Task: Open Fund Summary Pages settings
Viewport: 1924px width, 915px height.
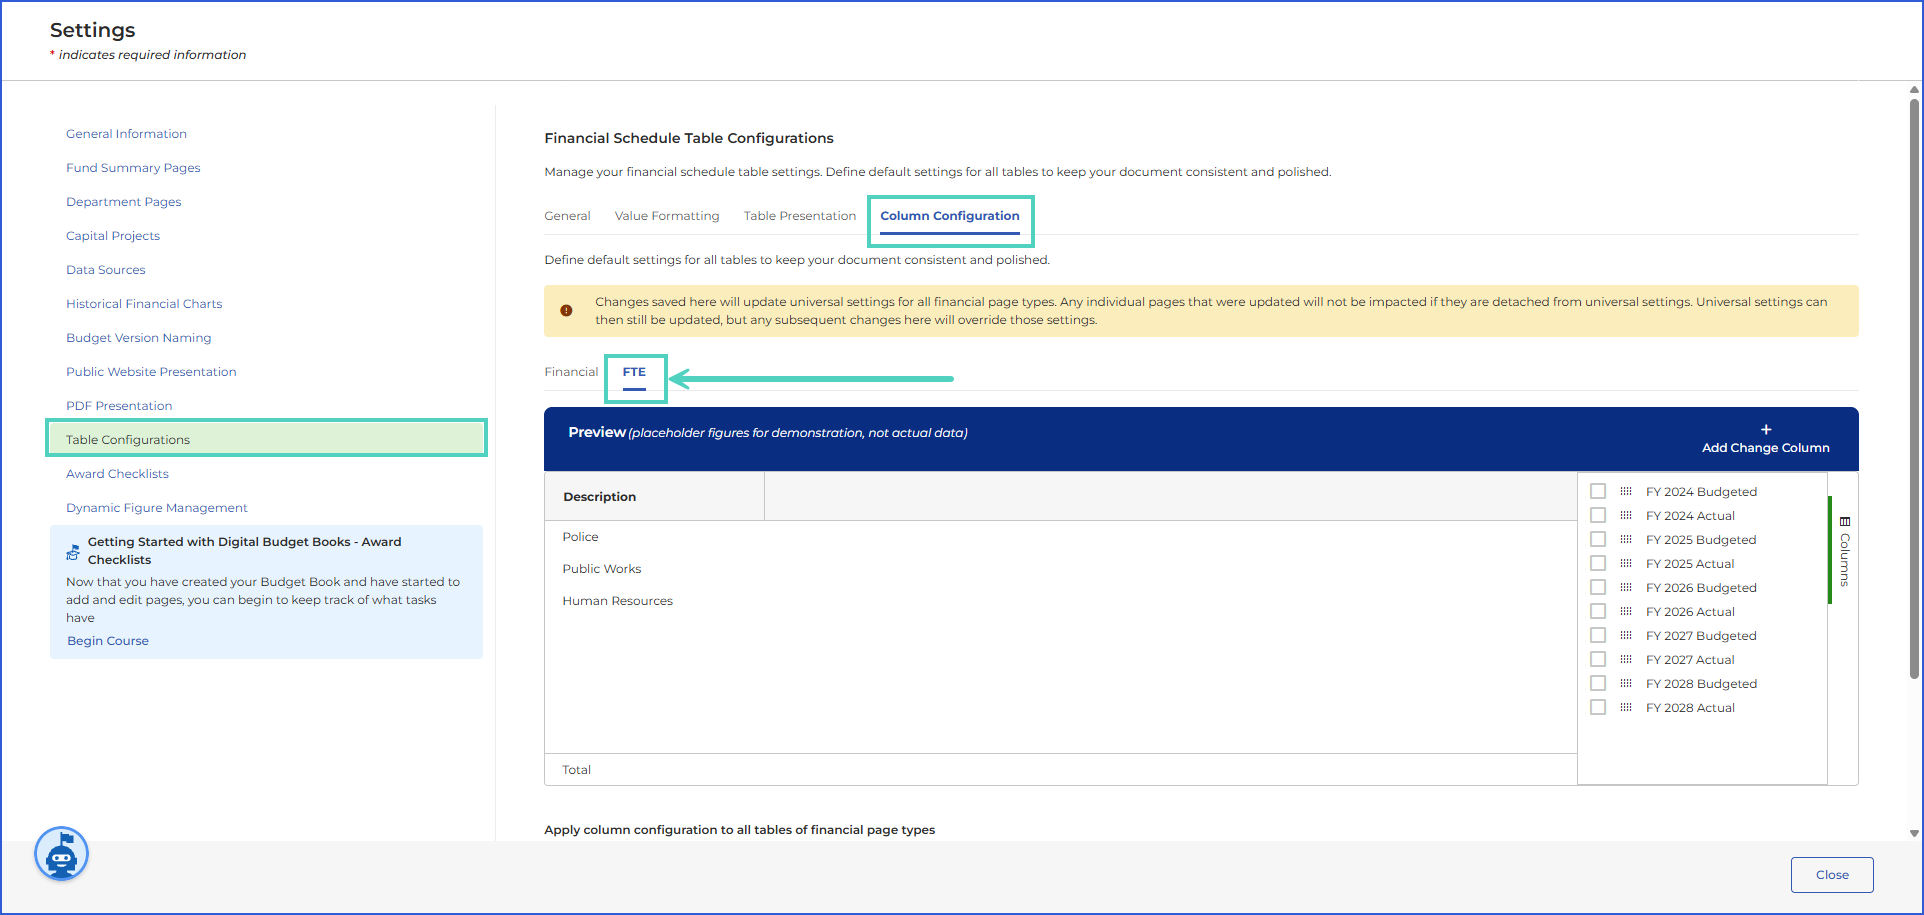Action: [x=133, y=168]
